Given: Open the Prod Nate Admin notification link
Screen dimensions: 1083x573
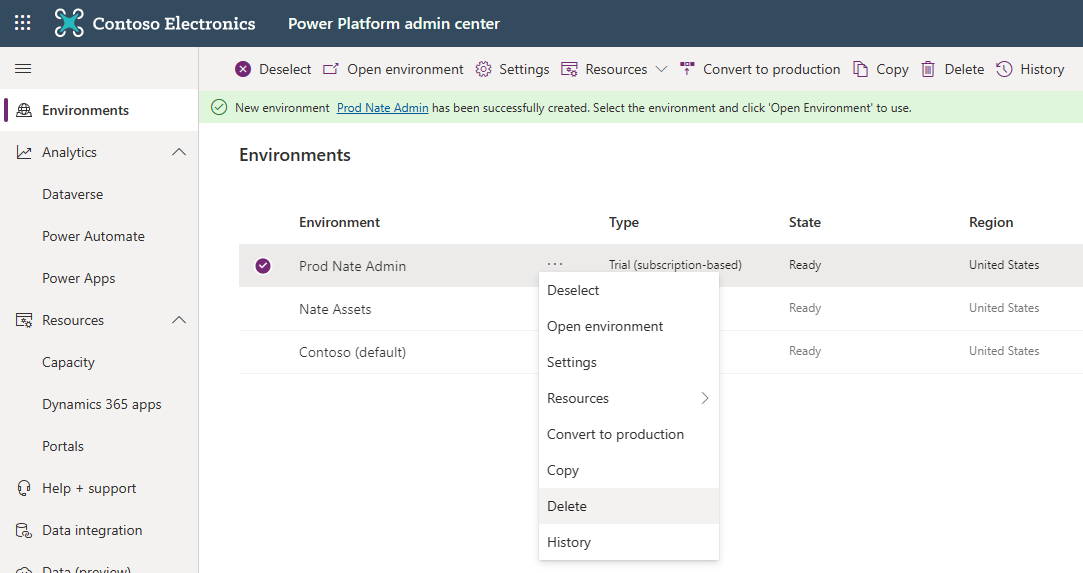Looking at the screenshot, I should (x=382, y=108).
